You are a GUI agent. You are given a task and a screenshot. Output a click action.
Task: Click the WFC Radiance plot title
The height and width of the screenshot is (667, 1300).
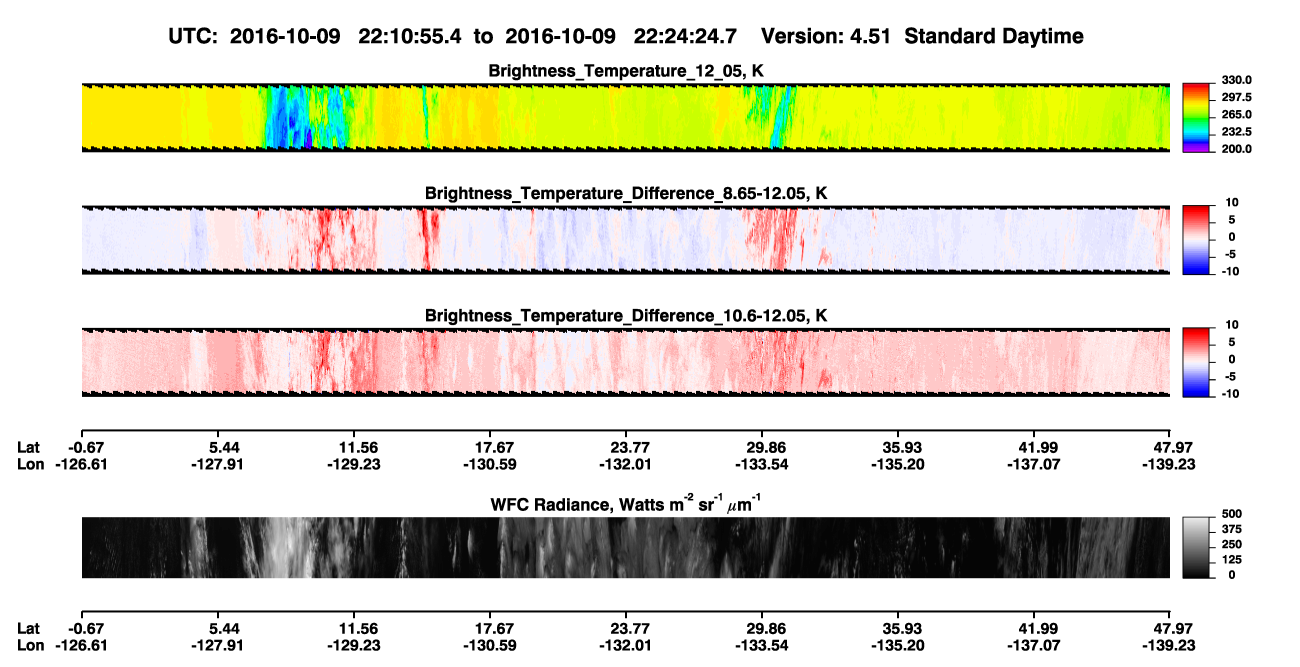point(623,505)
